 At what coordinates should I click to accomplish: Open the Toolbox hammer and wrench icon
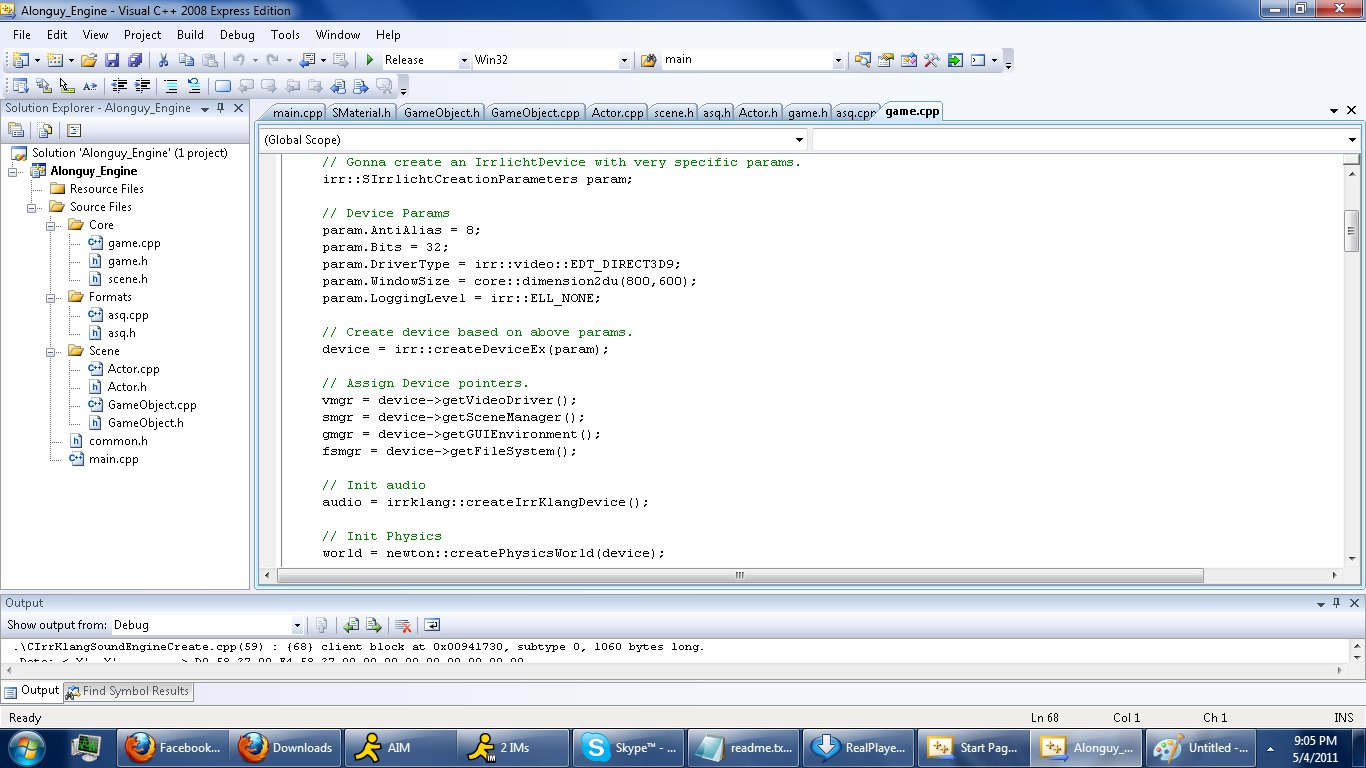click(x=931, y=60)
